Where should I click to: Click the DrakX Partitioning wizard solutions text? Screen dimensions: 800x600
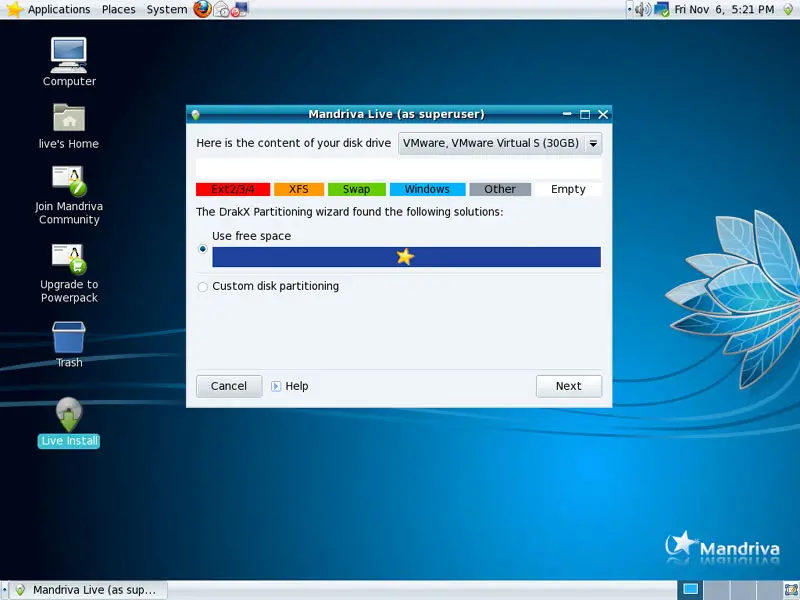[x=349, y=212]
